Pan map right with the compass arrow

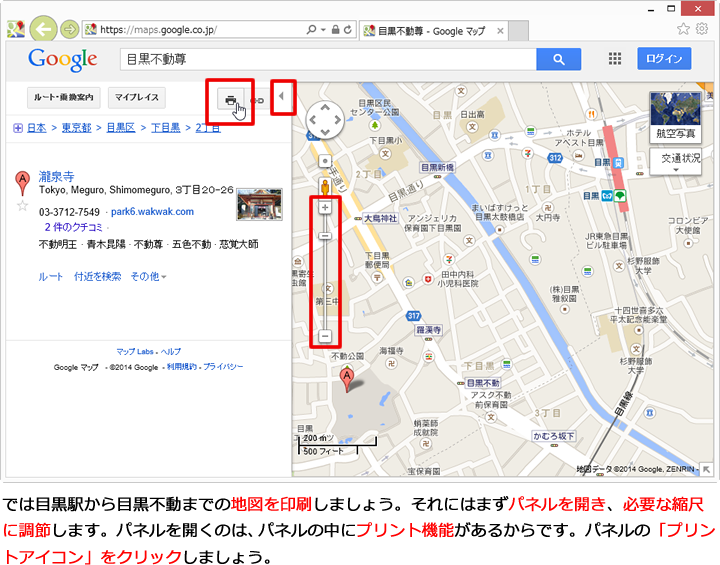pyautogui.click(x=338, y=120)
